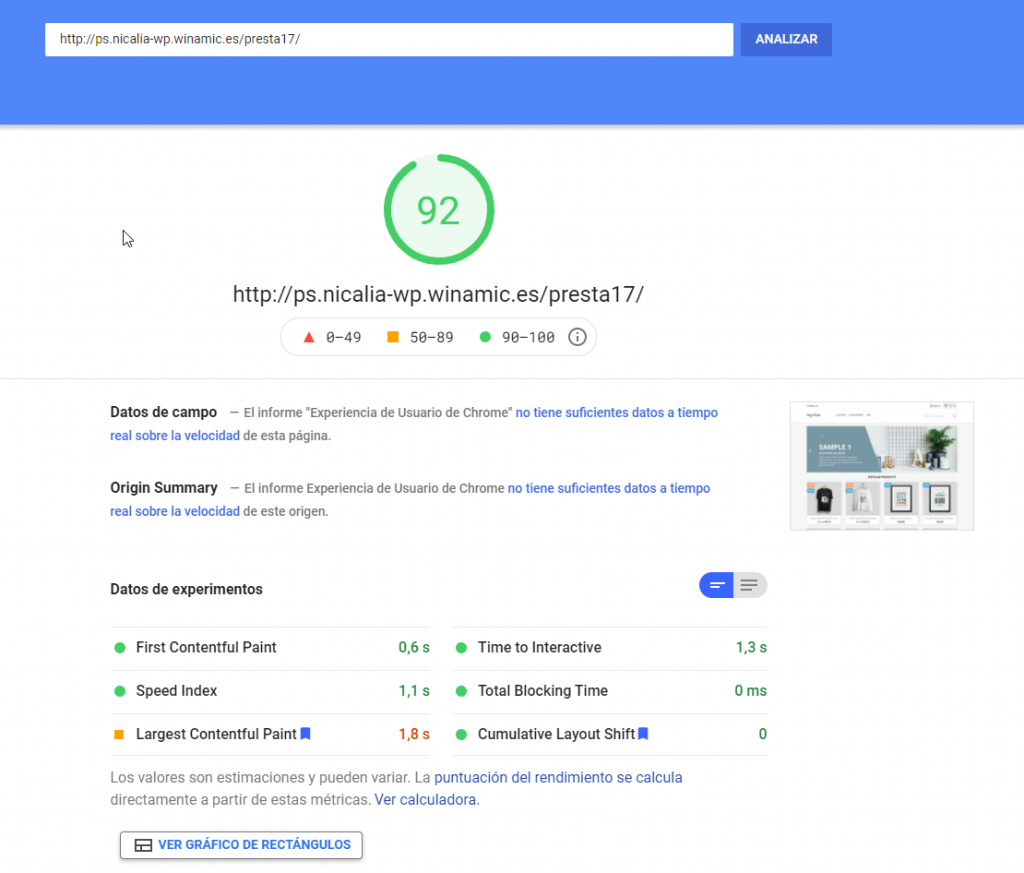Switch to the compact metrics view toggle
Screen dimensions: 1024x873
tap(716, 585)
